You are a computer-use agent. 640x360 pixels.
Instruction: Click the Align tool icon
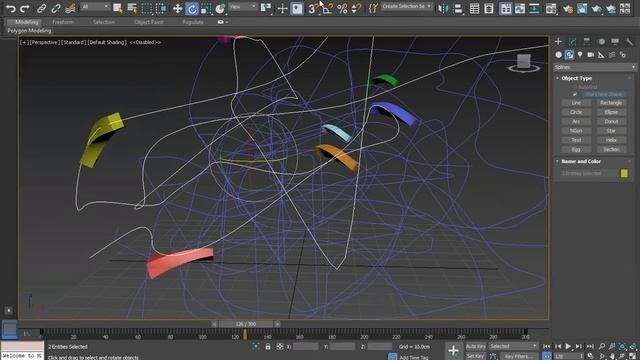pyautogui.click(x=458, y=8)
